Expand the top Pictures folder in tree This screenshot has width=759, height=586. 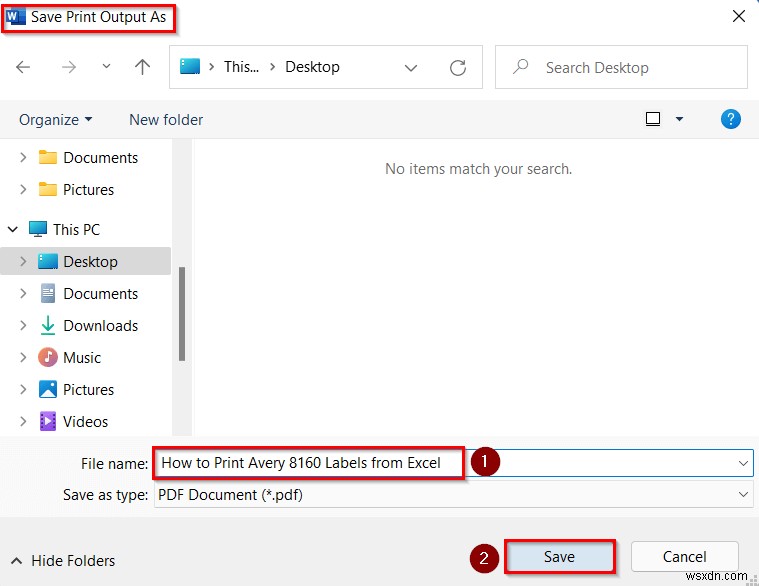[23, 189]
